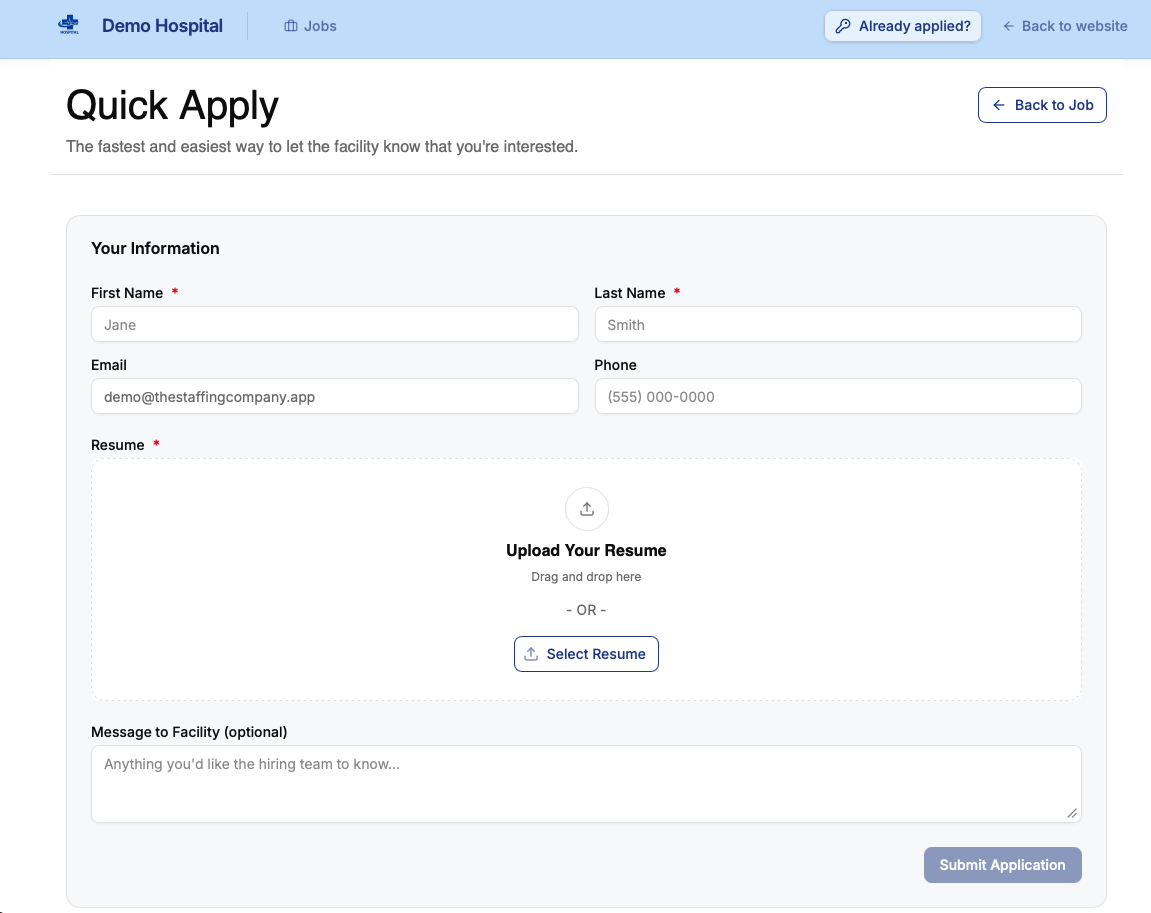Image resolution: width=1151 pixels, height=913 pixels.
Task: Click the First Name label
Action: pos(127,293)
